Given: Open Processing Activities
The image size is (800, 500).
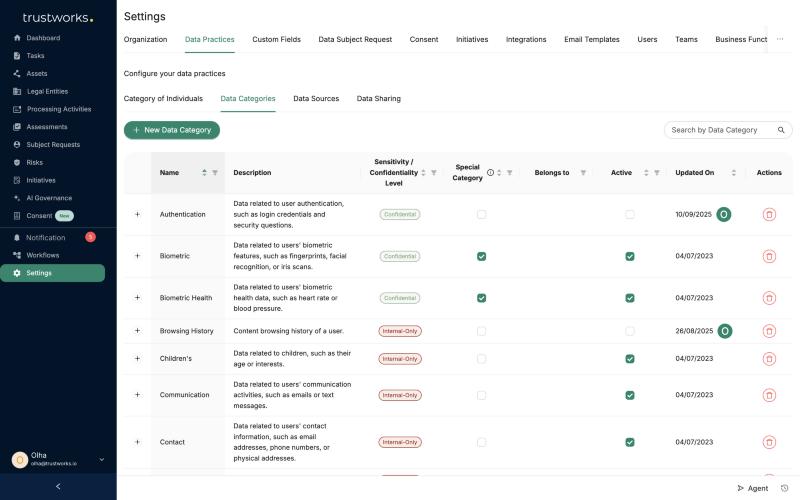Looking at the screenshot, I should 59,109.
